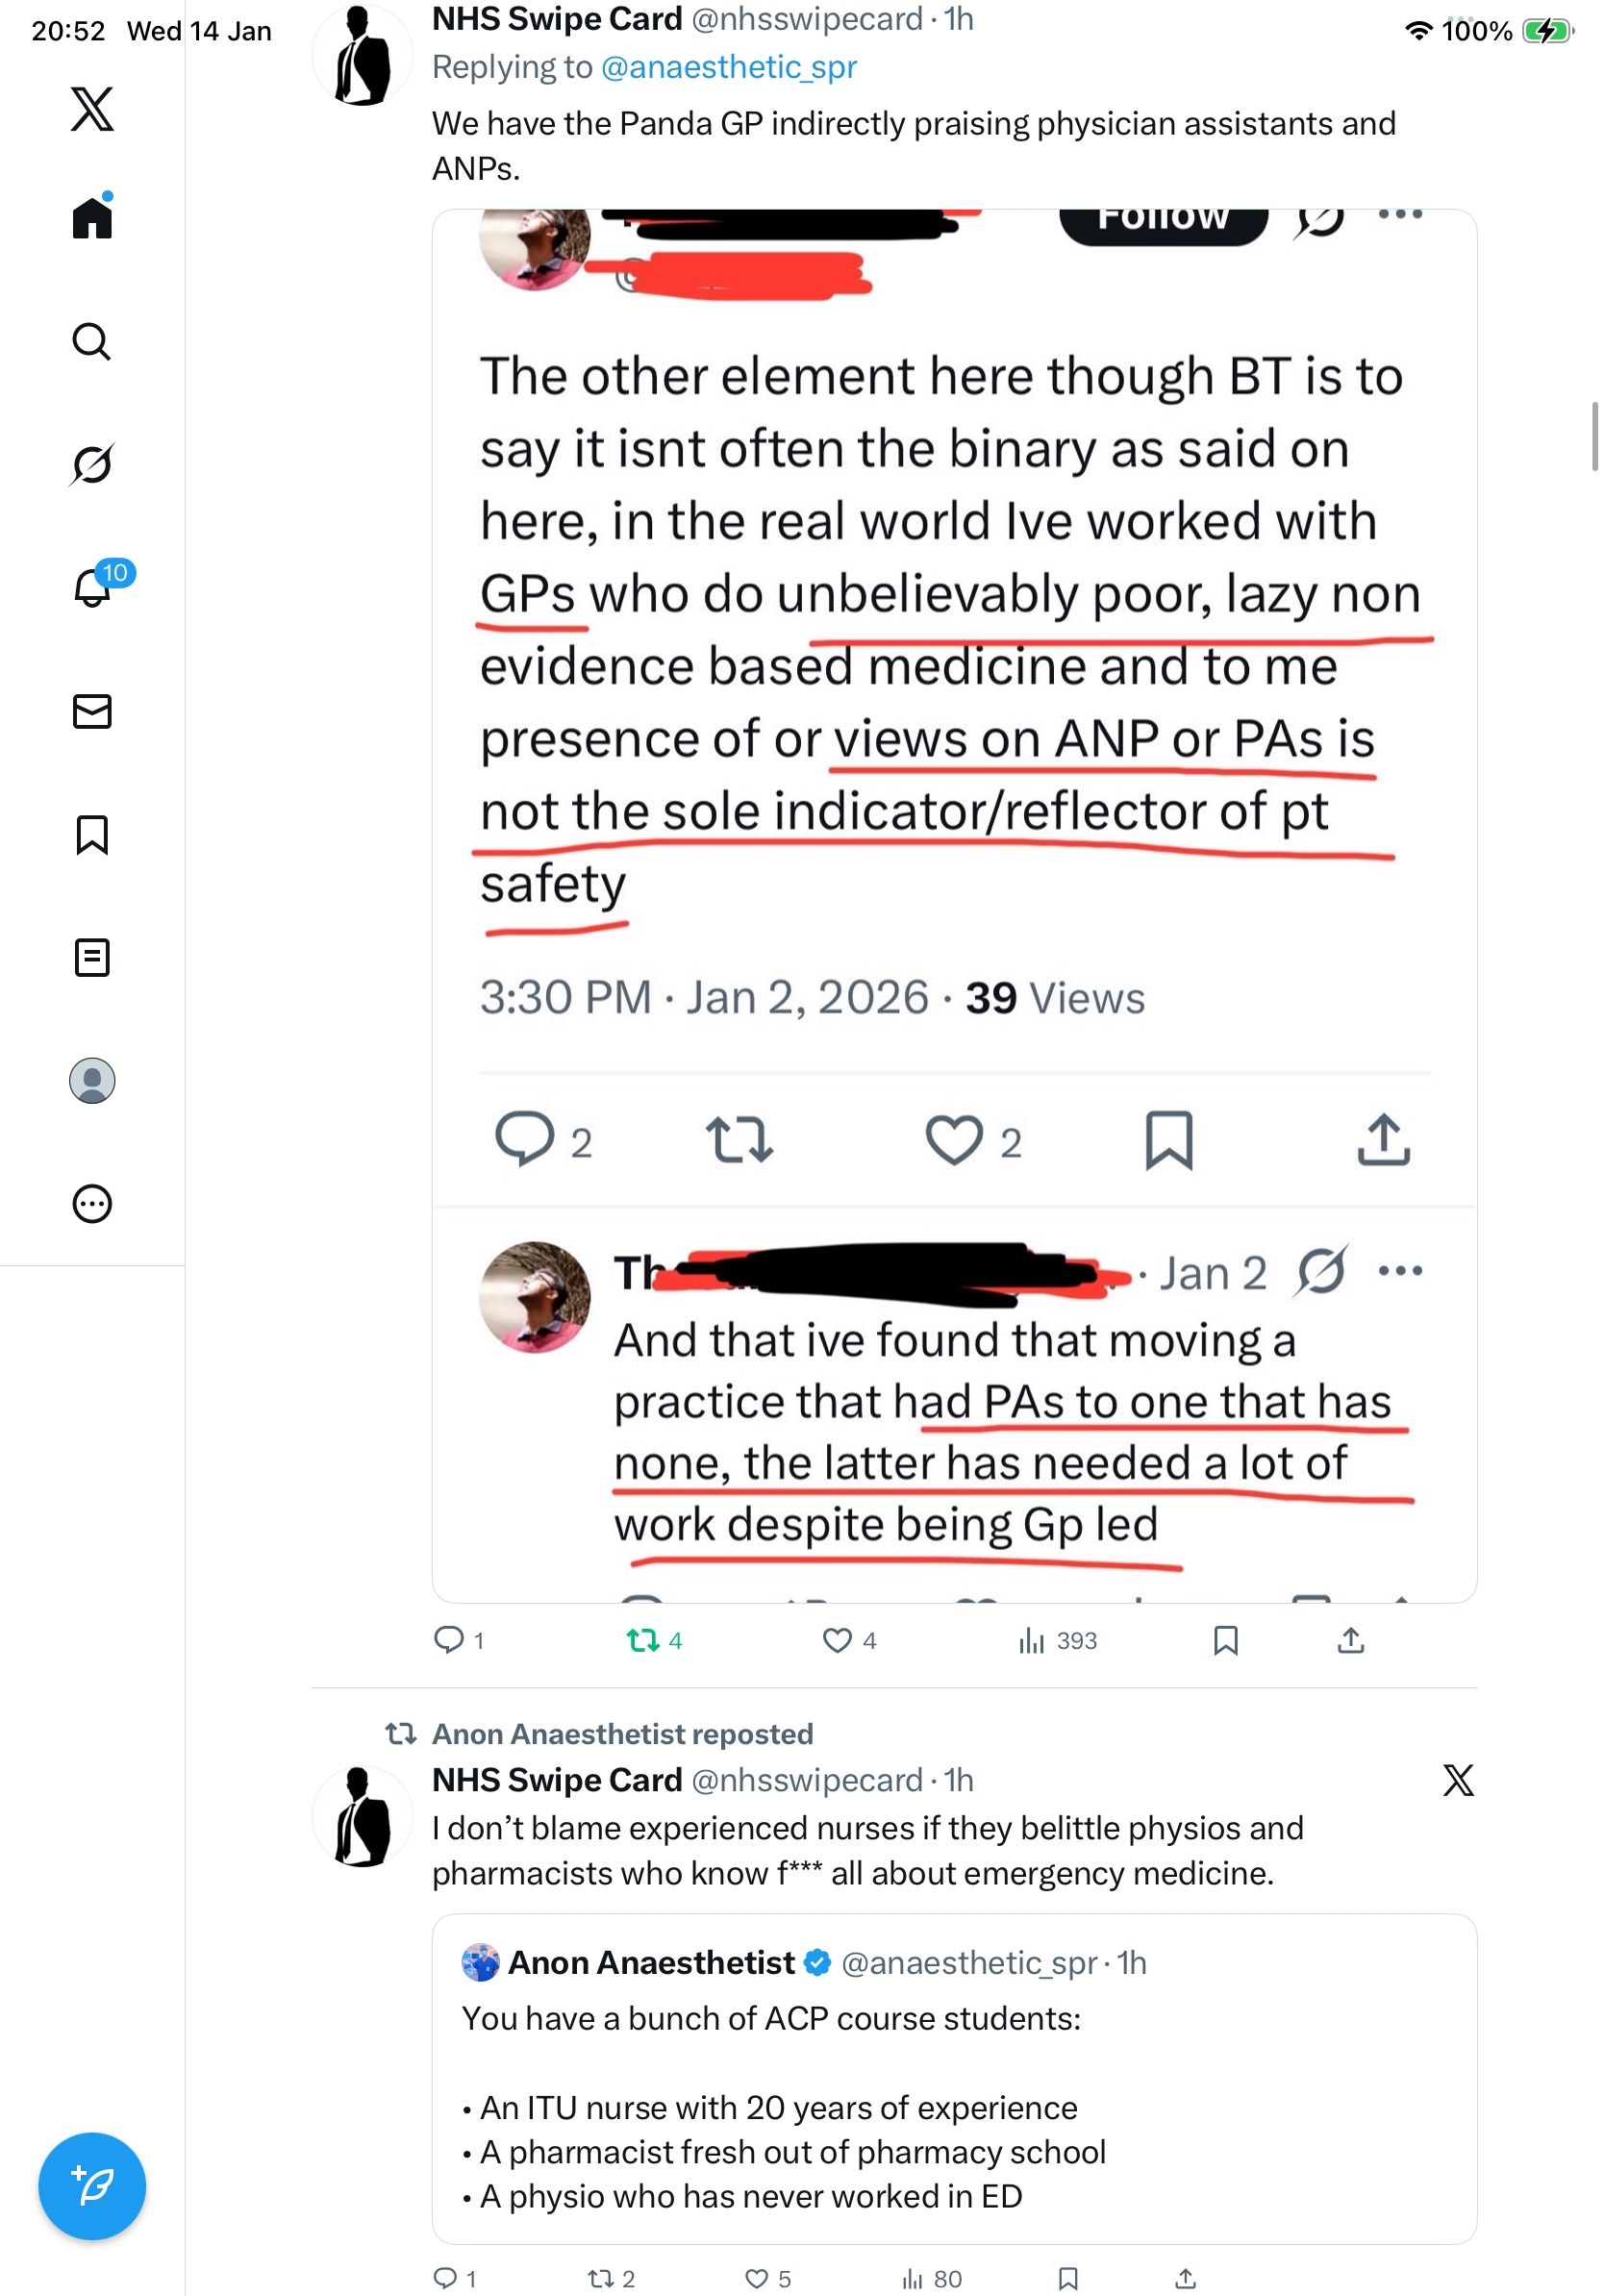Viewport: 1604px width, 2296px height.
Task: Open the quoted Anon Anaesthetist ACP post
Action: [x=954, y=2078]
